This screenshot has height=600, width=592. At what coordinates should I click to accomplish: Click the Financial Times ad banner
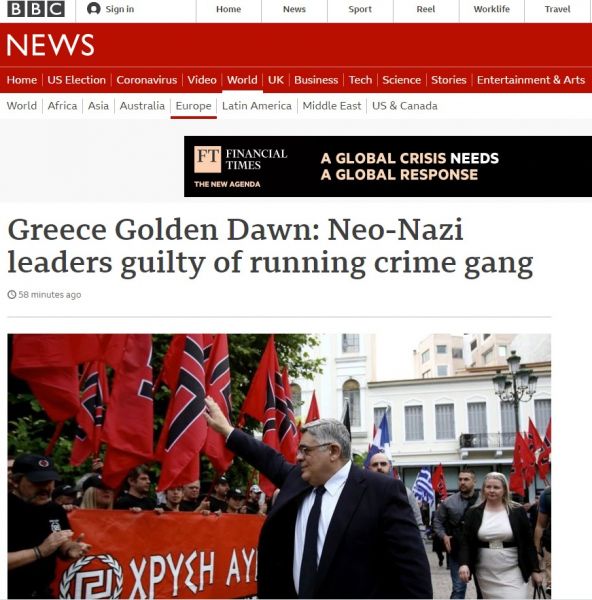coord(388,166)
